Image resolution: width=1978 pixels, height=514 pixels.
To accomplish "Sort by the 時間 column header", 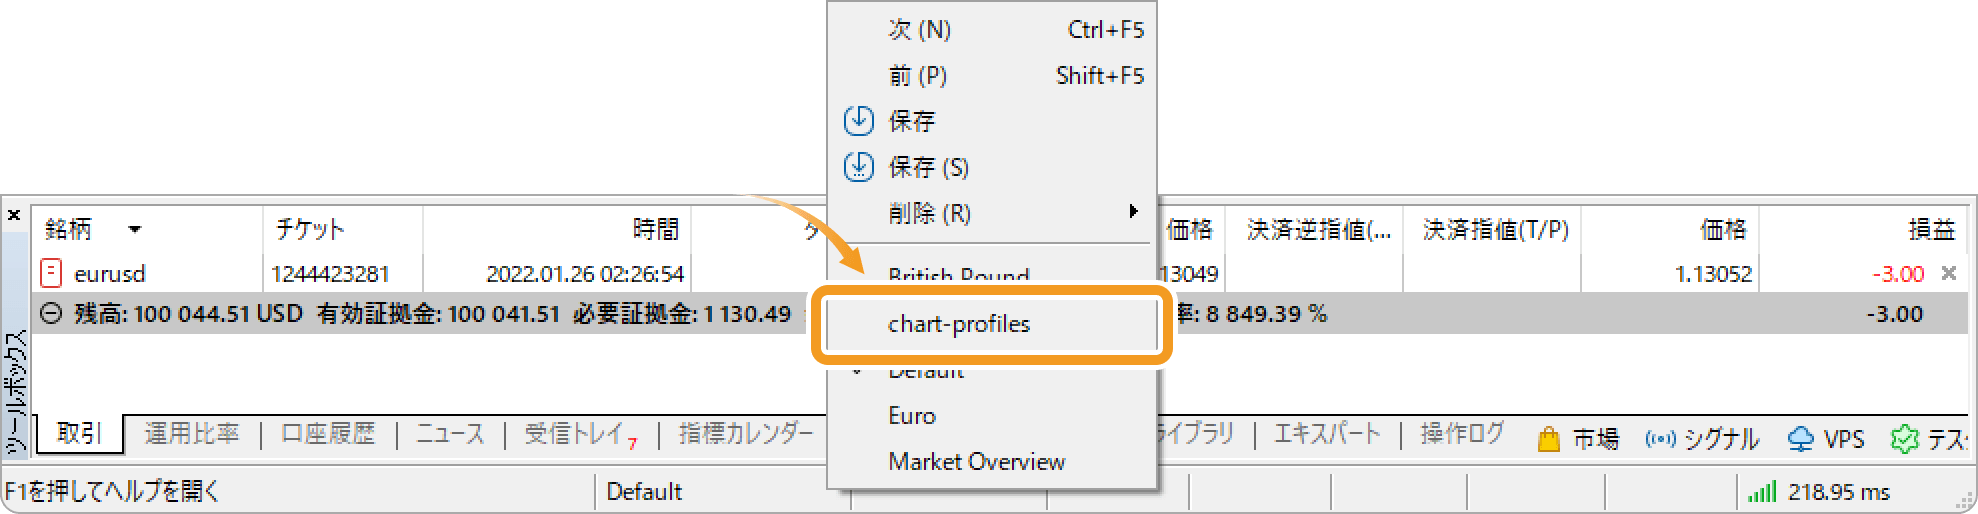I will [656, 230].
